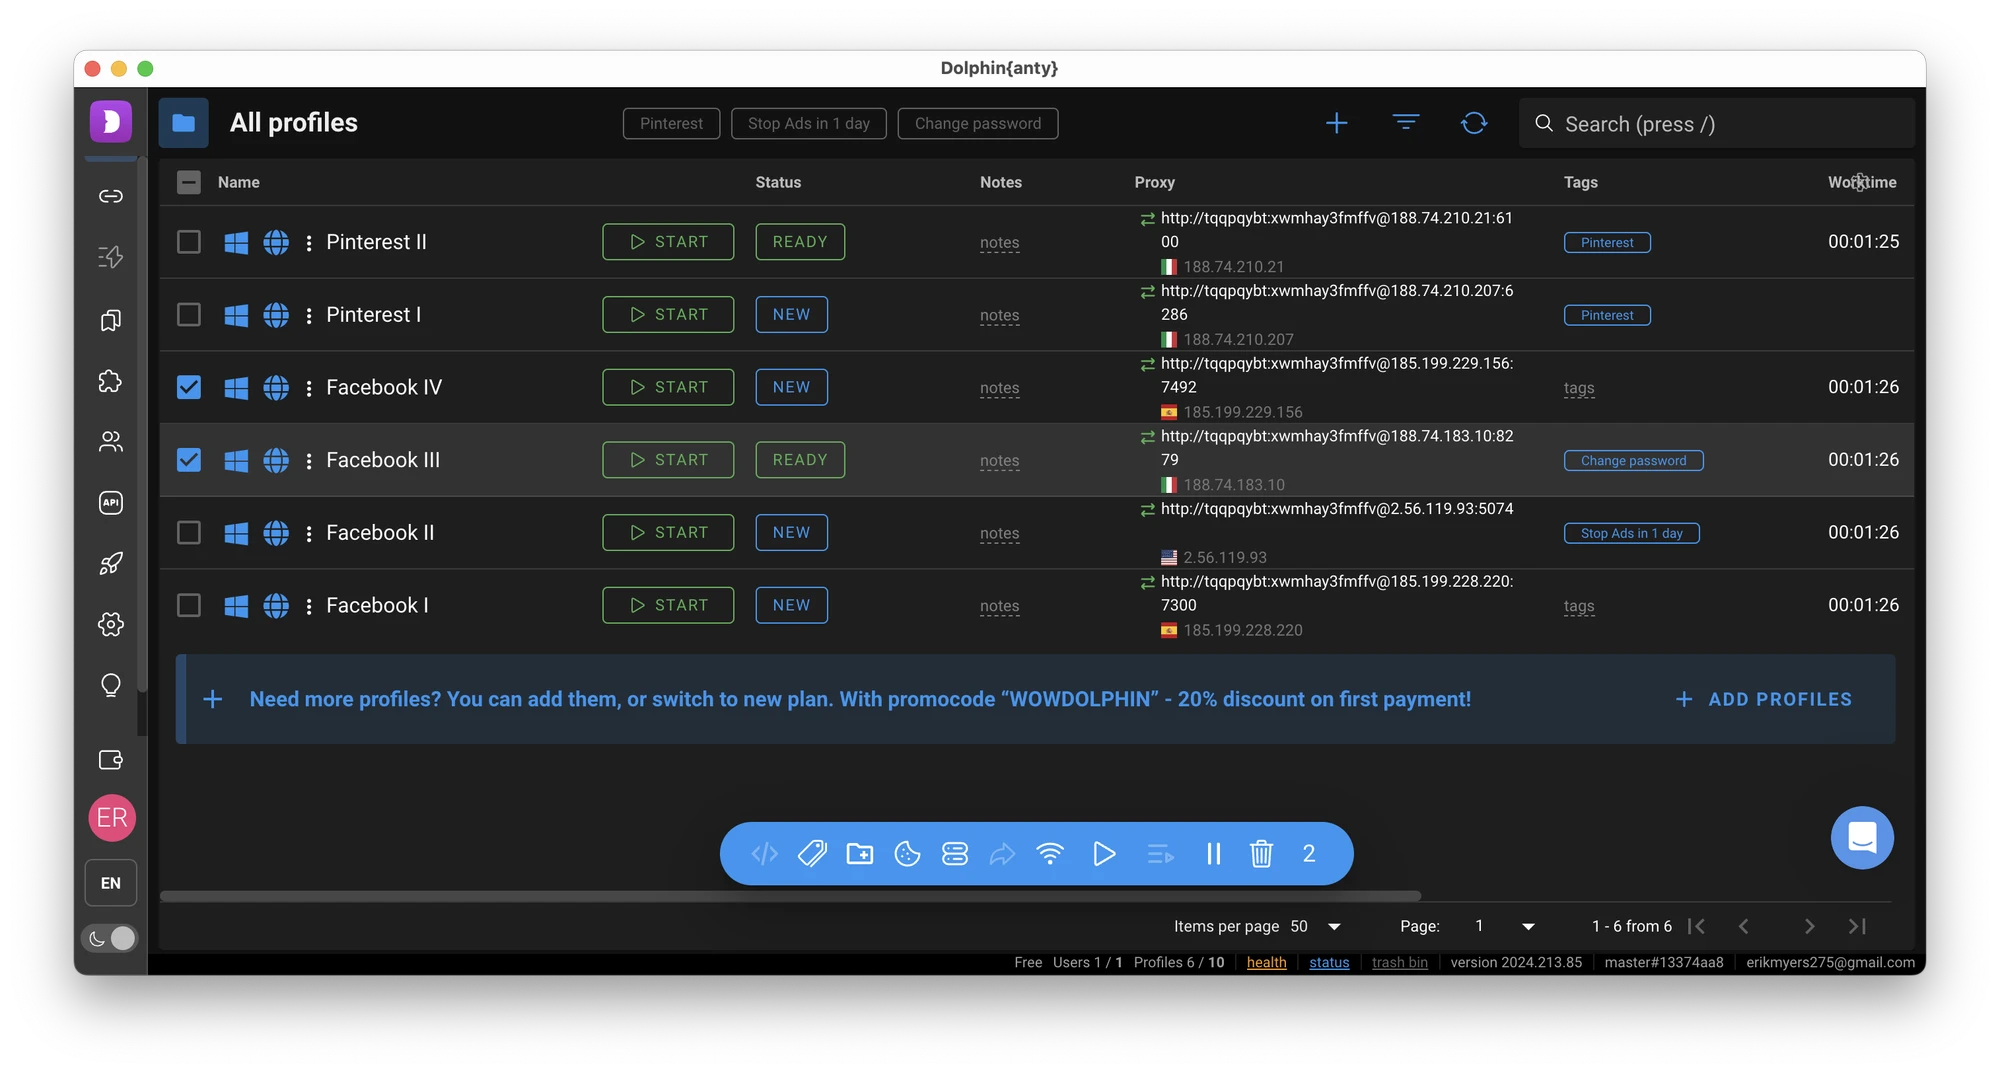
Task: Click the blue folder icon beside All profiles
Action: click(x=184, y=123)
